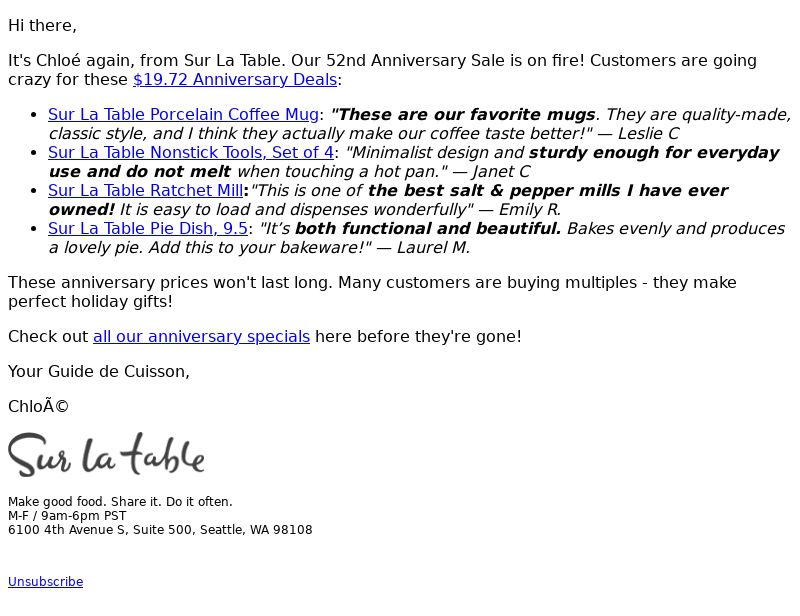Click the Emily R. review text
The height and width of the screenshot is (616, 800).
[x=388, y=200]
